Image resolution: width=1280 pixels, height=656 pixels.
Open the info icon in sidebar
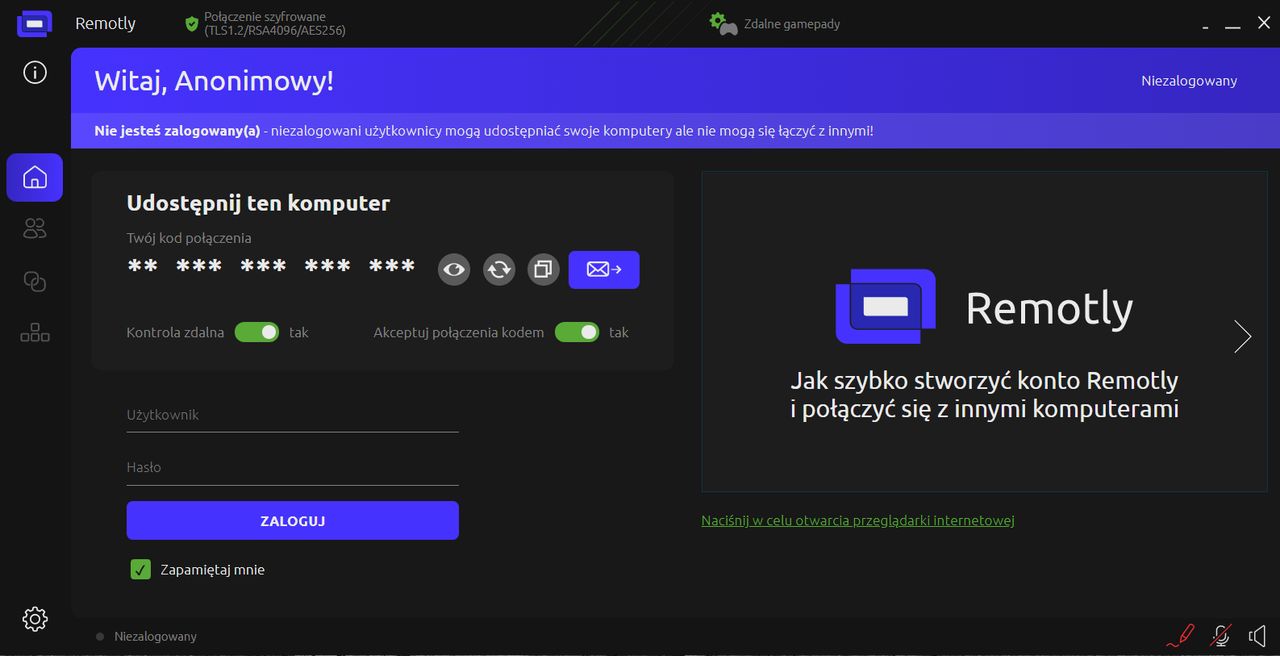click(35, 72)
